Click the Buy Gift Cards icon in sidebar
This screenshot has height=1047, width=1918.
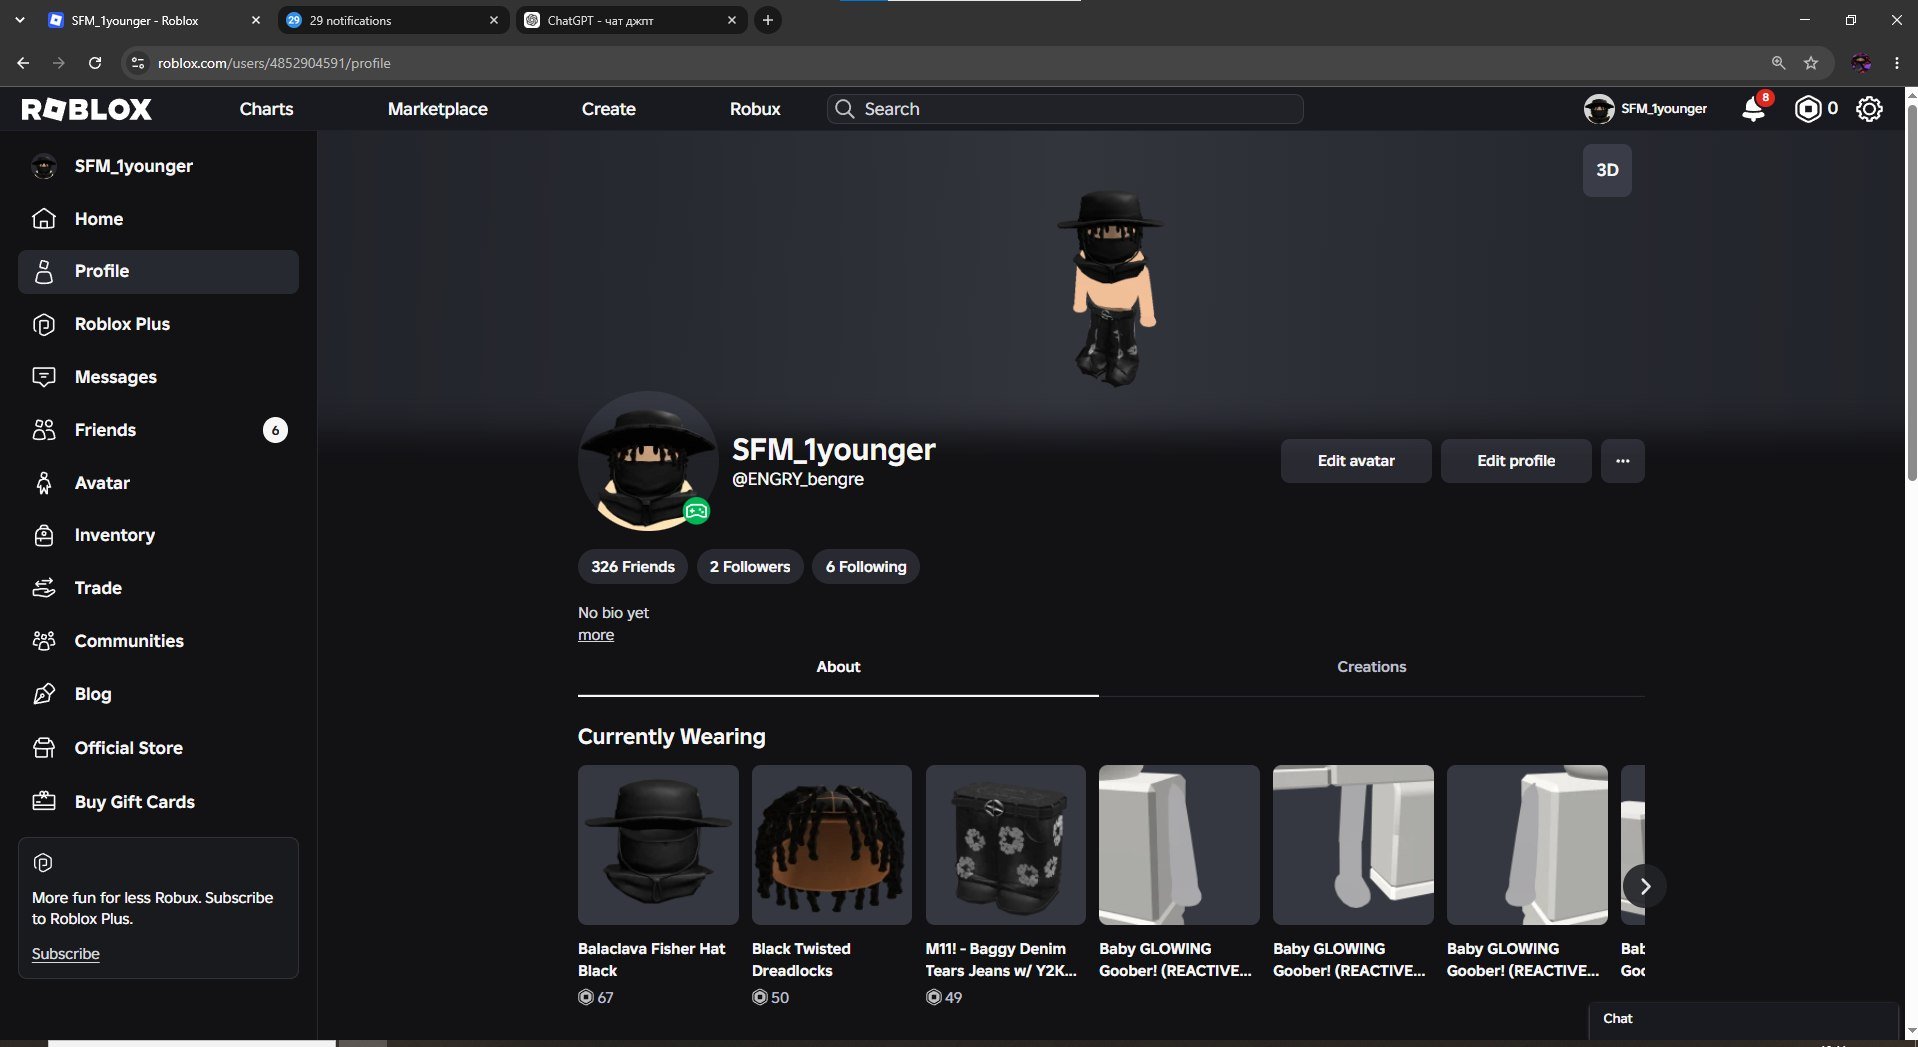44,801
